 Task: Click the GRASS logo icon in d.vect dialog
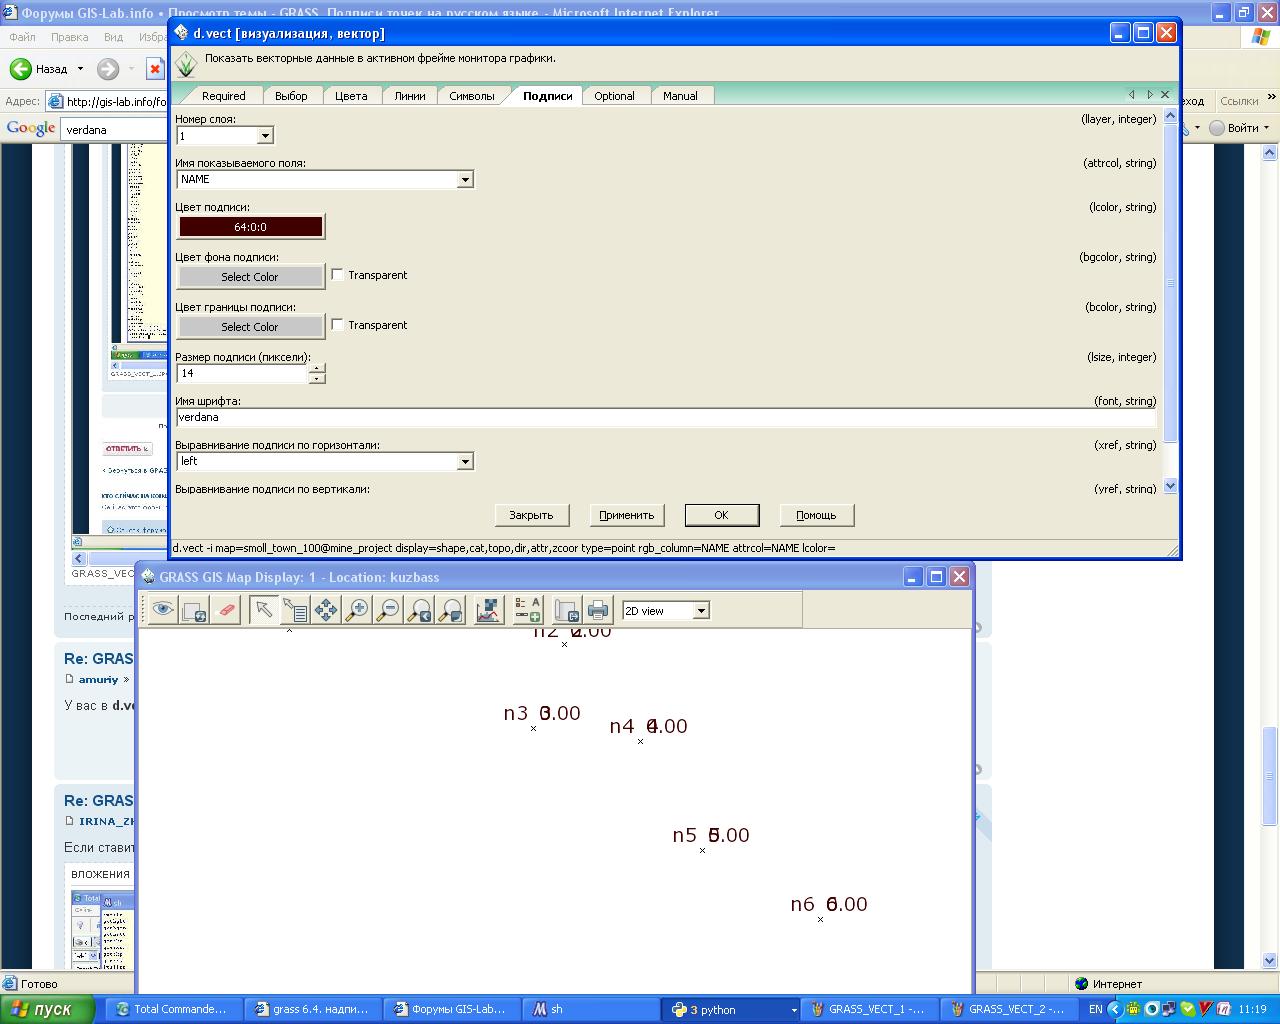pyautogui.click(x=186, y=64)
